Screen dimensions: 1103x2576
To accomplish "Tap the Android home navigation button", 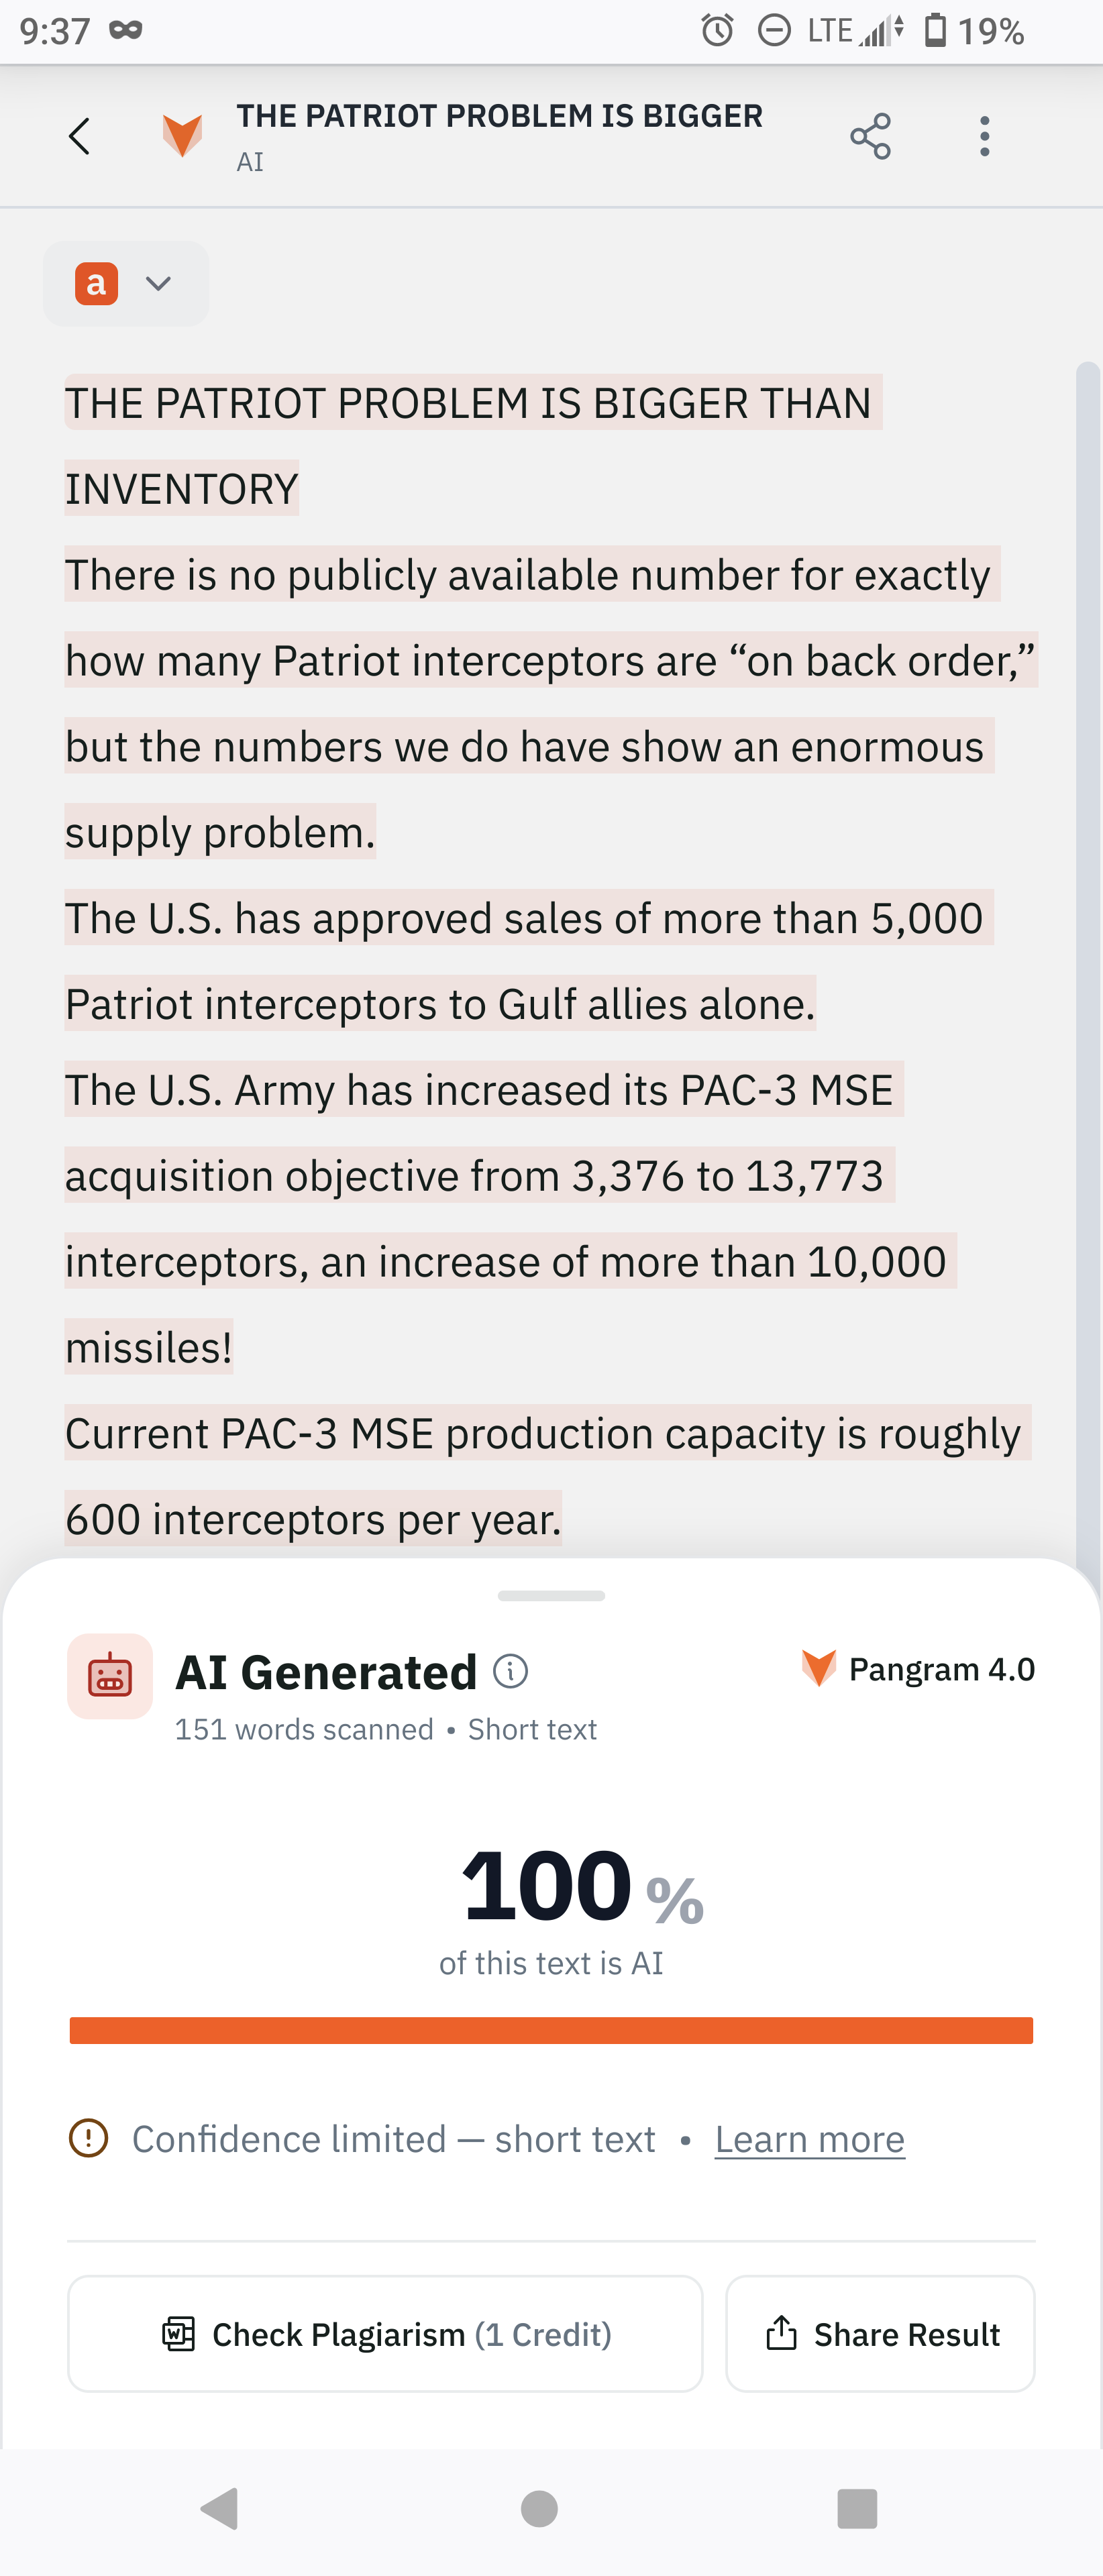I will [x=540, y=2508].
